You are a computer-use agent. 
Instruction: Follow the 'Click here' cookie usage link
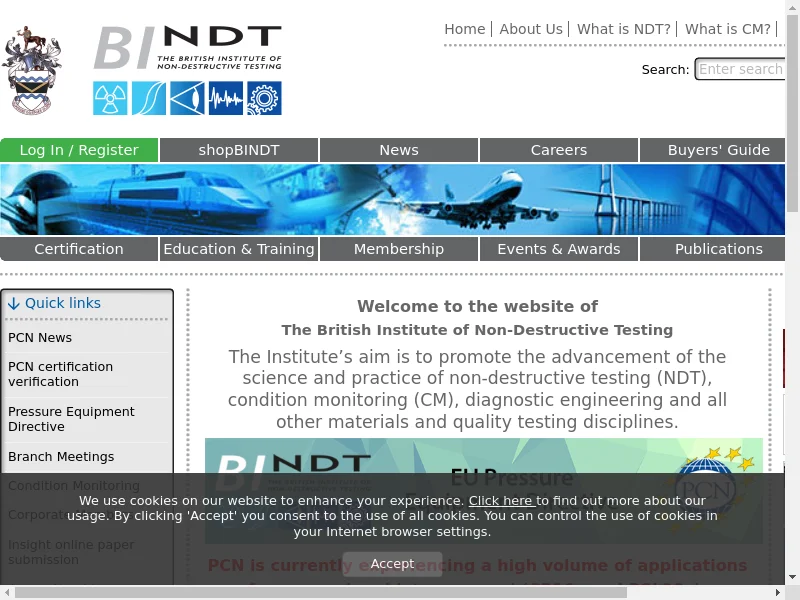pyautogui.click(x=502, y=501)
